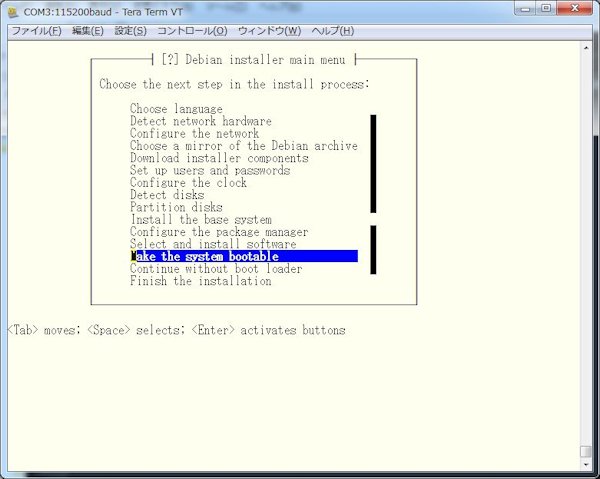Select 'Detect disks' entry
This screenshot has width=600, height=479.
tap(167, 194)
